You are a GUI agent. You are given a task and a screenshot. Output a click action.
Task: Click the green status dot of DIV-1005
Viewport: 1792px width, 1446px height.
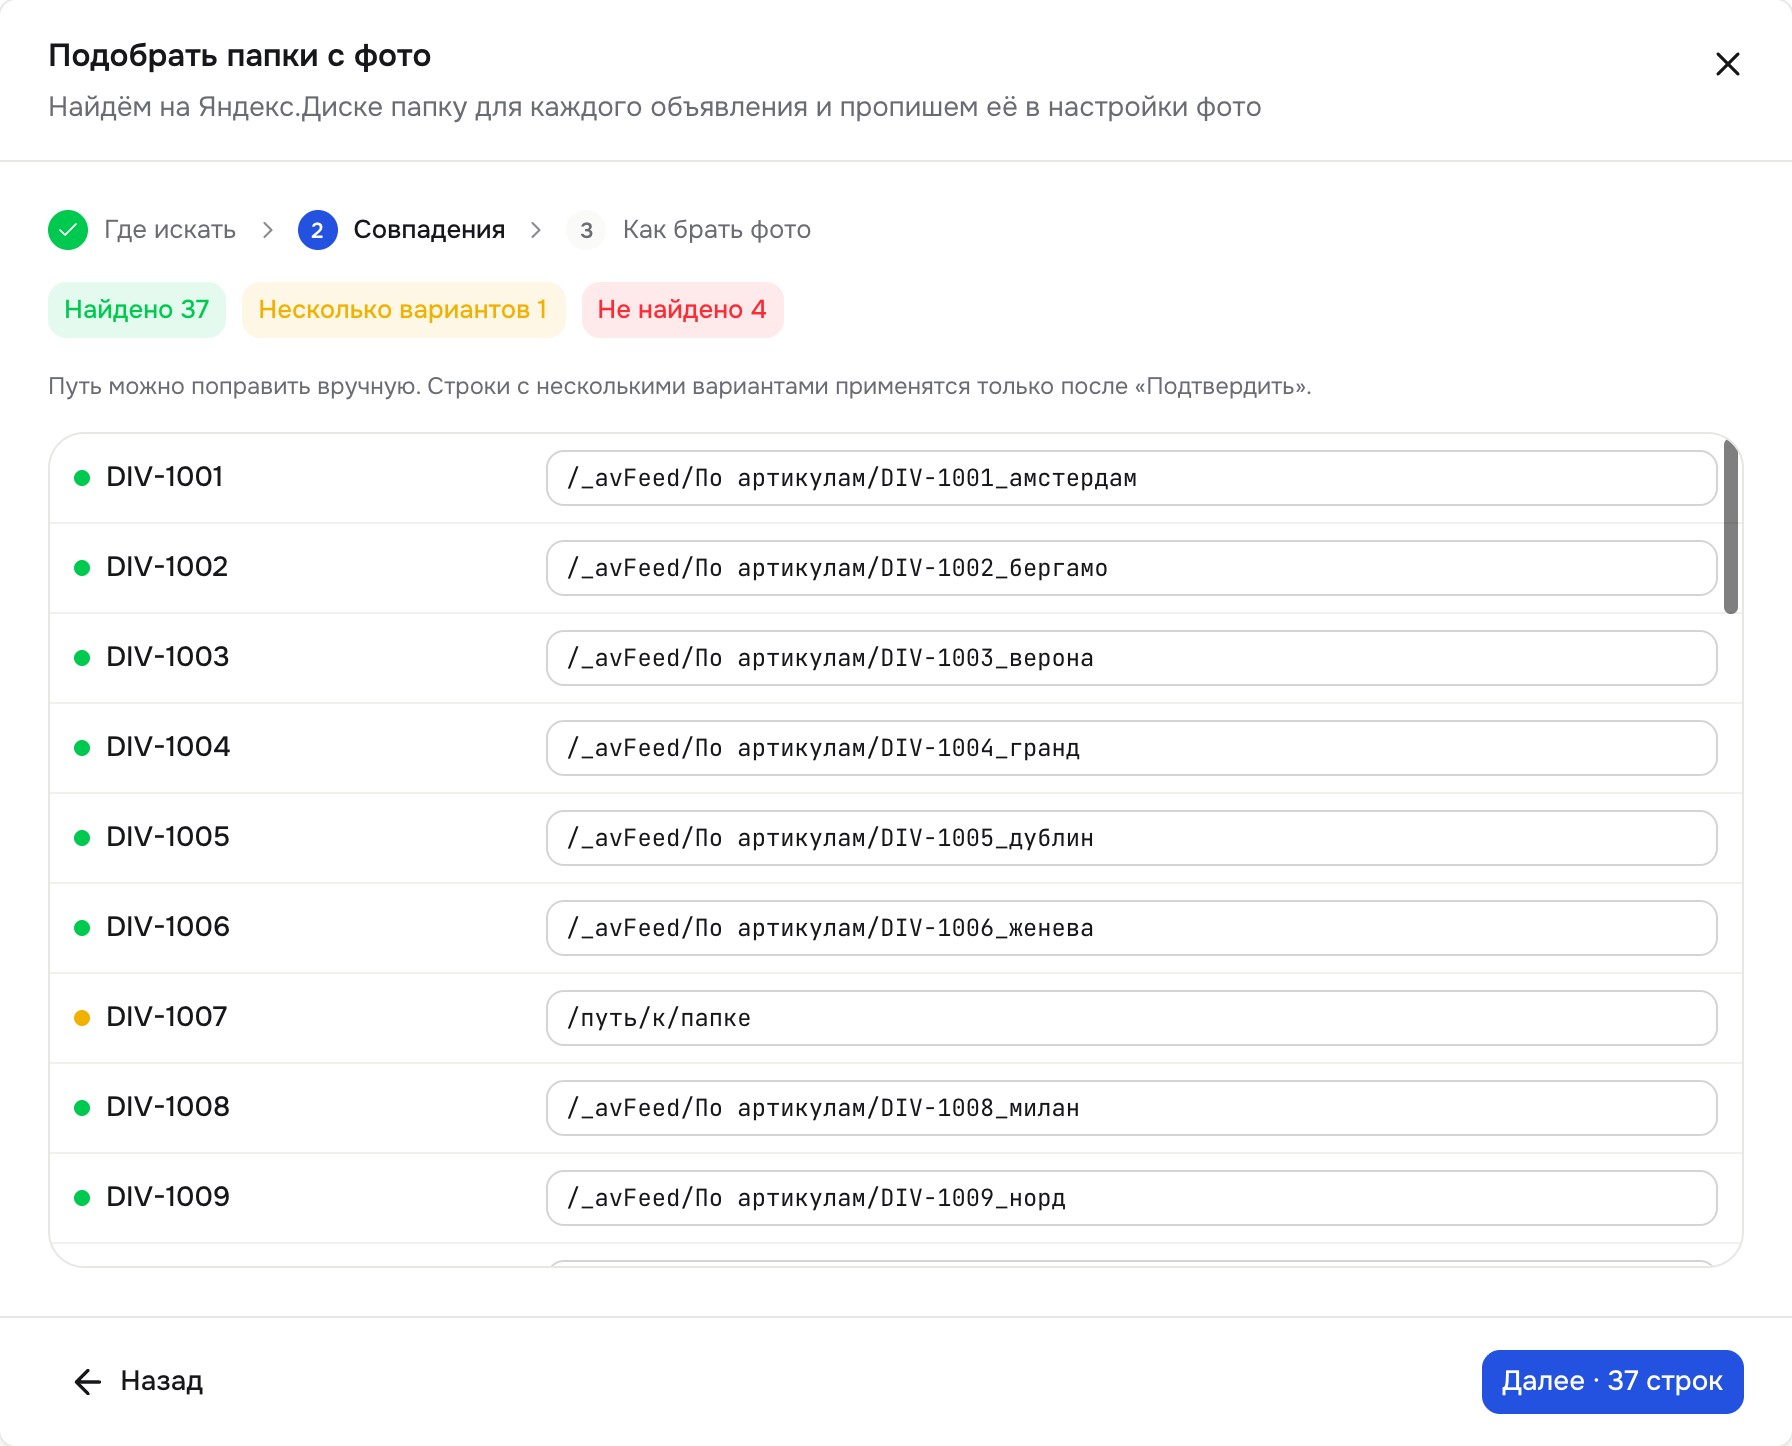tap(82, 838)
